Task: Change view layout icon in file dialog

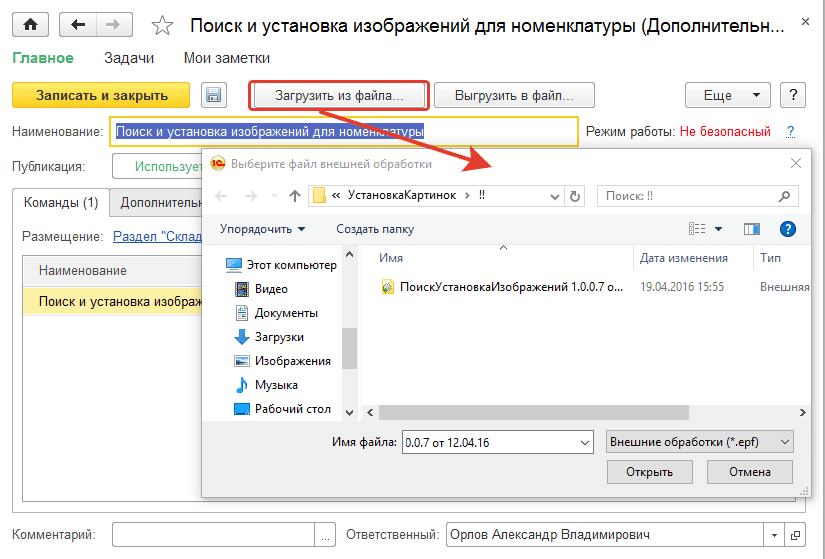Action: (697, 229)
